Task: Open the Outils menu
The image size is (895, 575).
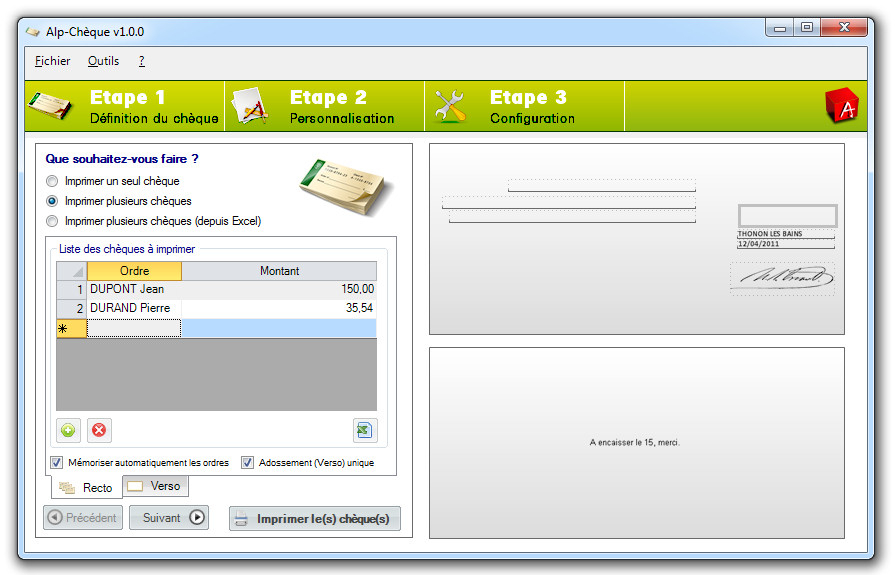Action: pyautogui.click(x=103, y=61)
